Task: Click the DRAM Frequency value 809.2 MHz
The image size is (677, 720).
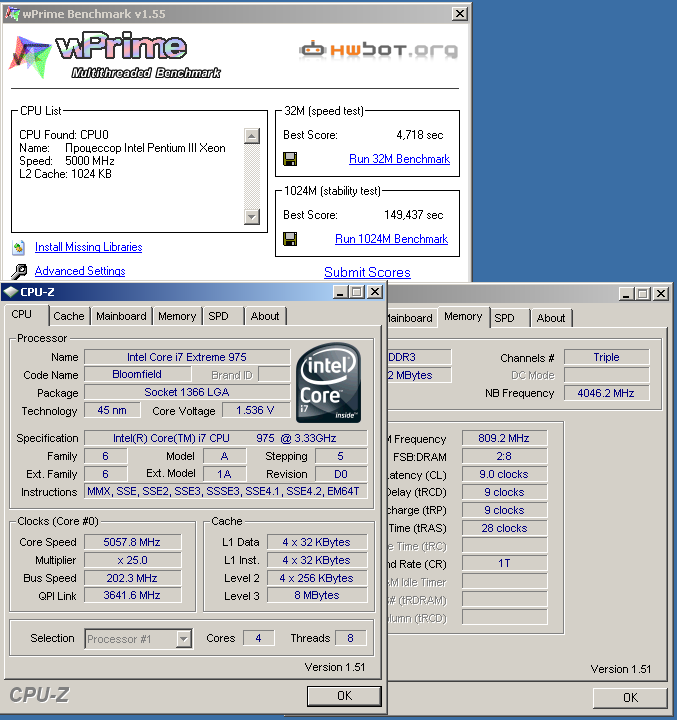Action: coord(504,439)
